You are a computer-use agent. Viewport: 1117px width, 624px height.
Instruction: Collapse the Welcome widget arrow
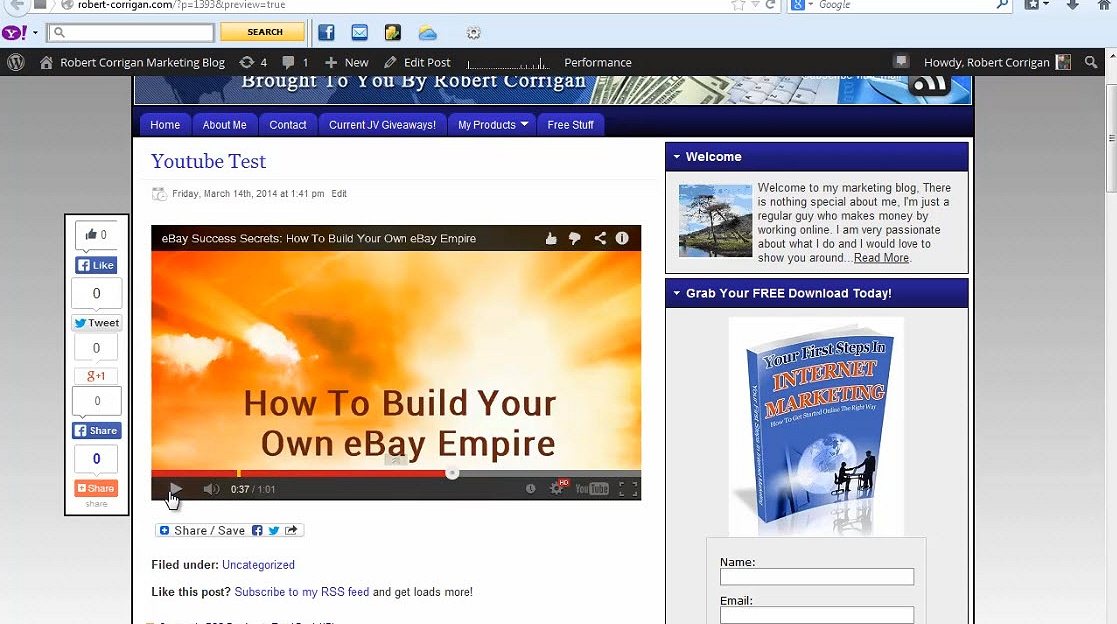pos(677,157)
